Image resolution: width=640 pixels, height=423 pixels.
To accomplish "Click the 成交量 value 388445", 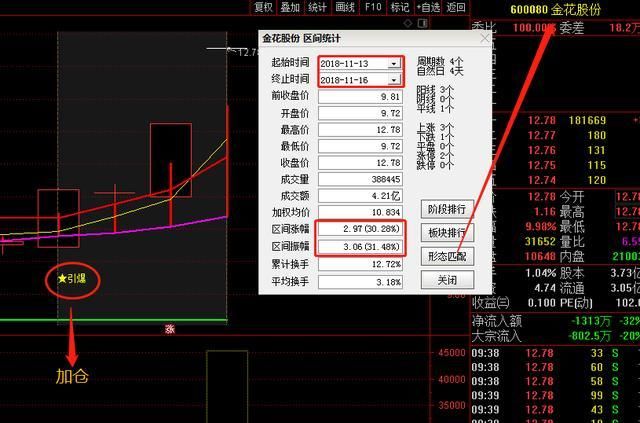I will point(360,179).
